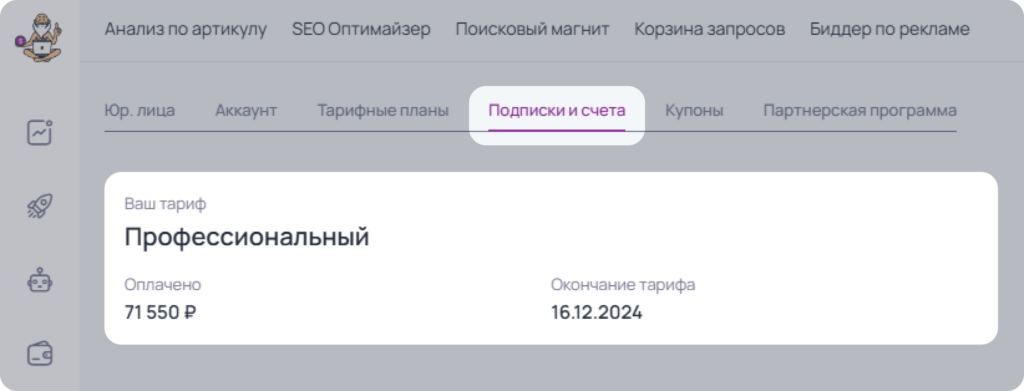Select the robot sidebar icon
1024x391 pixels.
pyautogui.click(x=39, y=280)
